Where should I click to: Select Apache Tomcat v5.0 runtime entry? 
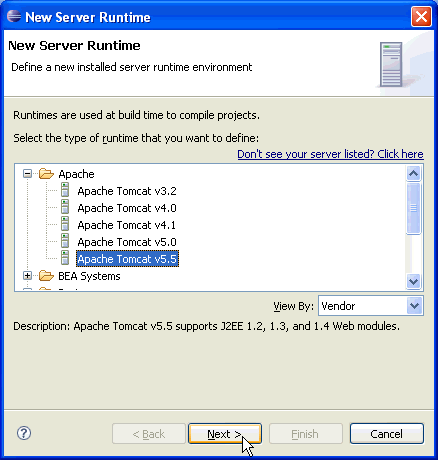pos(127,242)
